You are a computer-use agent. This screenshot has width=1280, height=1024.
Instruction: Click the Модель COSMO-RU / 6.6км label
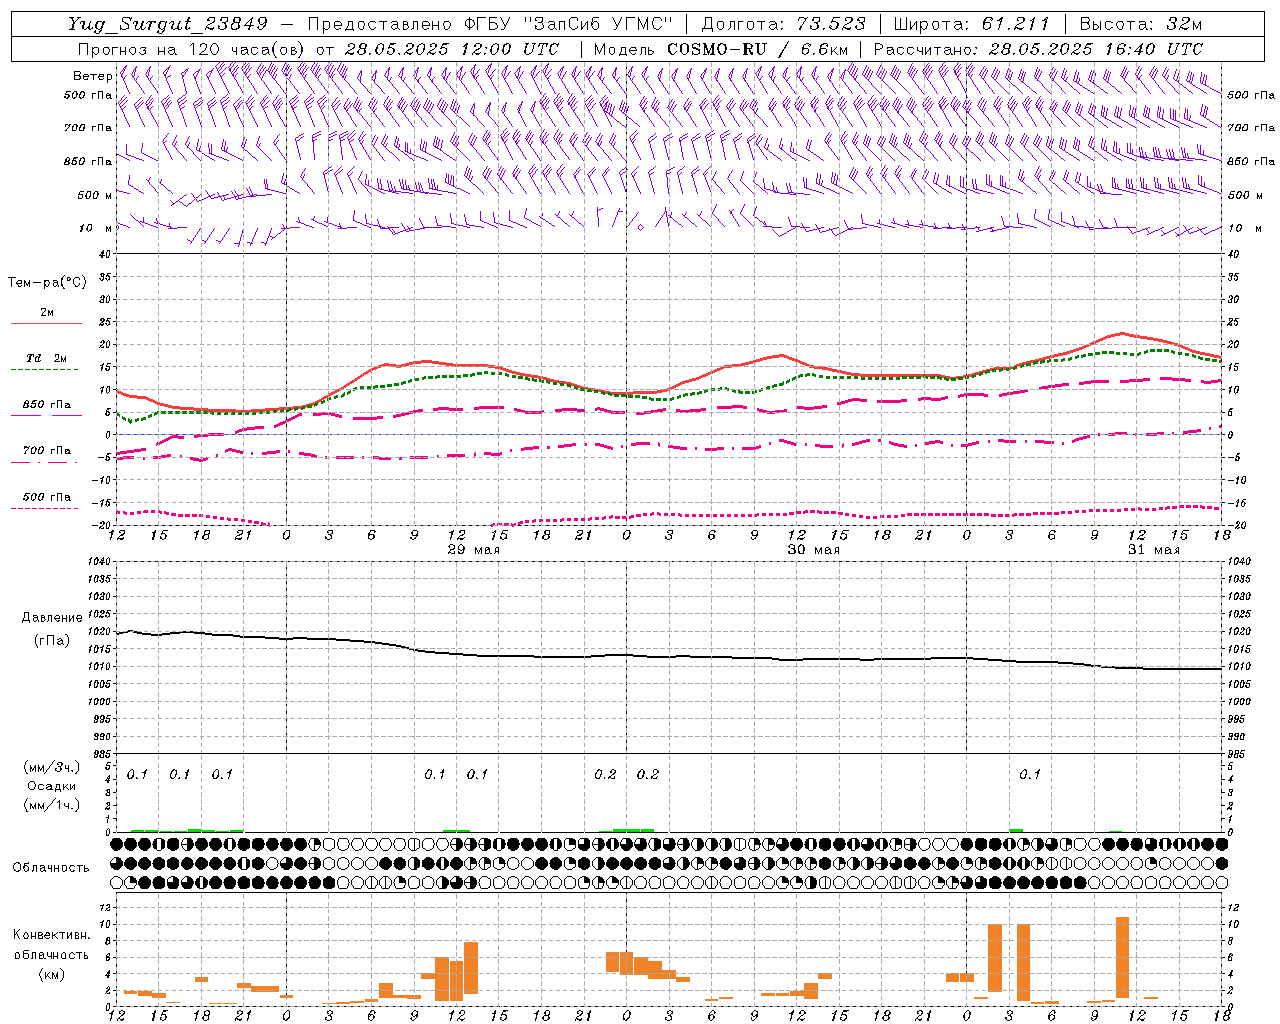coord(721,49)
